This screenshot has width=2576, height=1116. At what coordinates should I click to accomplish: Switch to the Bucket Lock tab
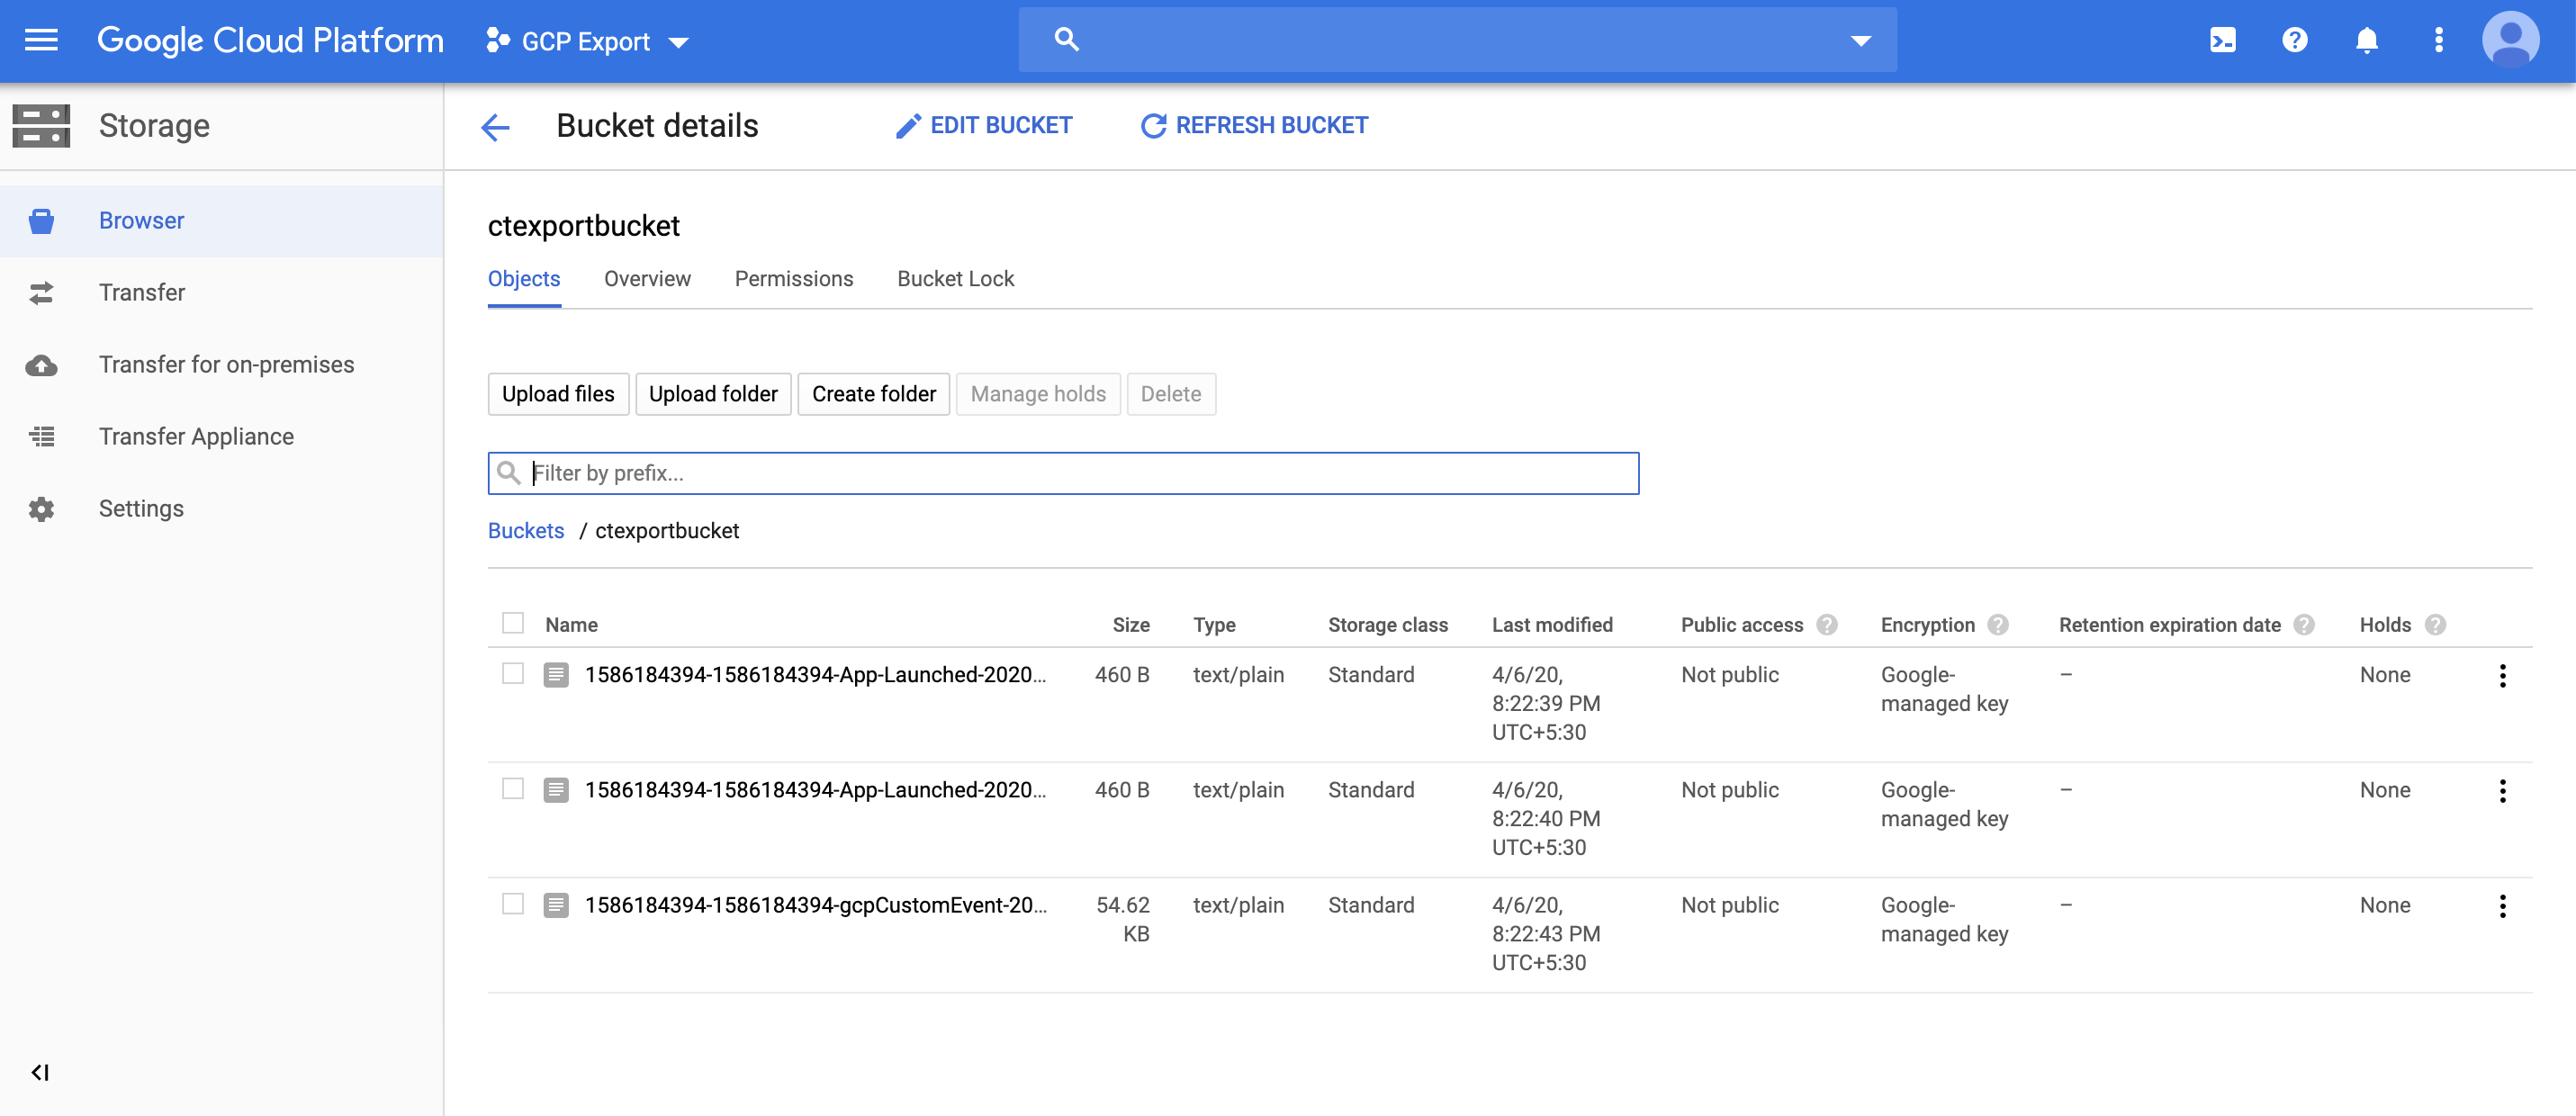[955, 279]
